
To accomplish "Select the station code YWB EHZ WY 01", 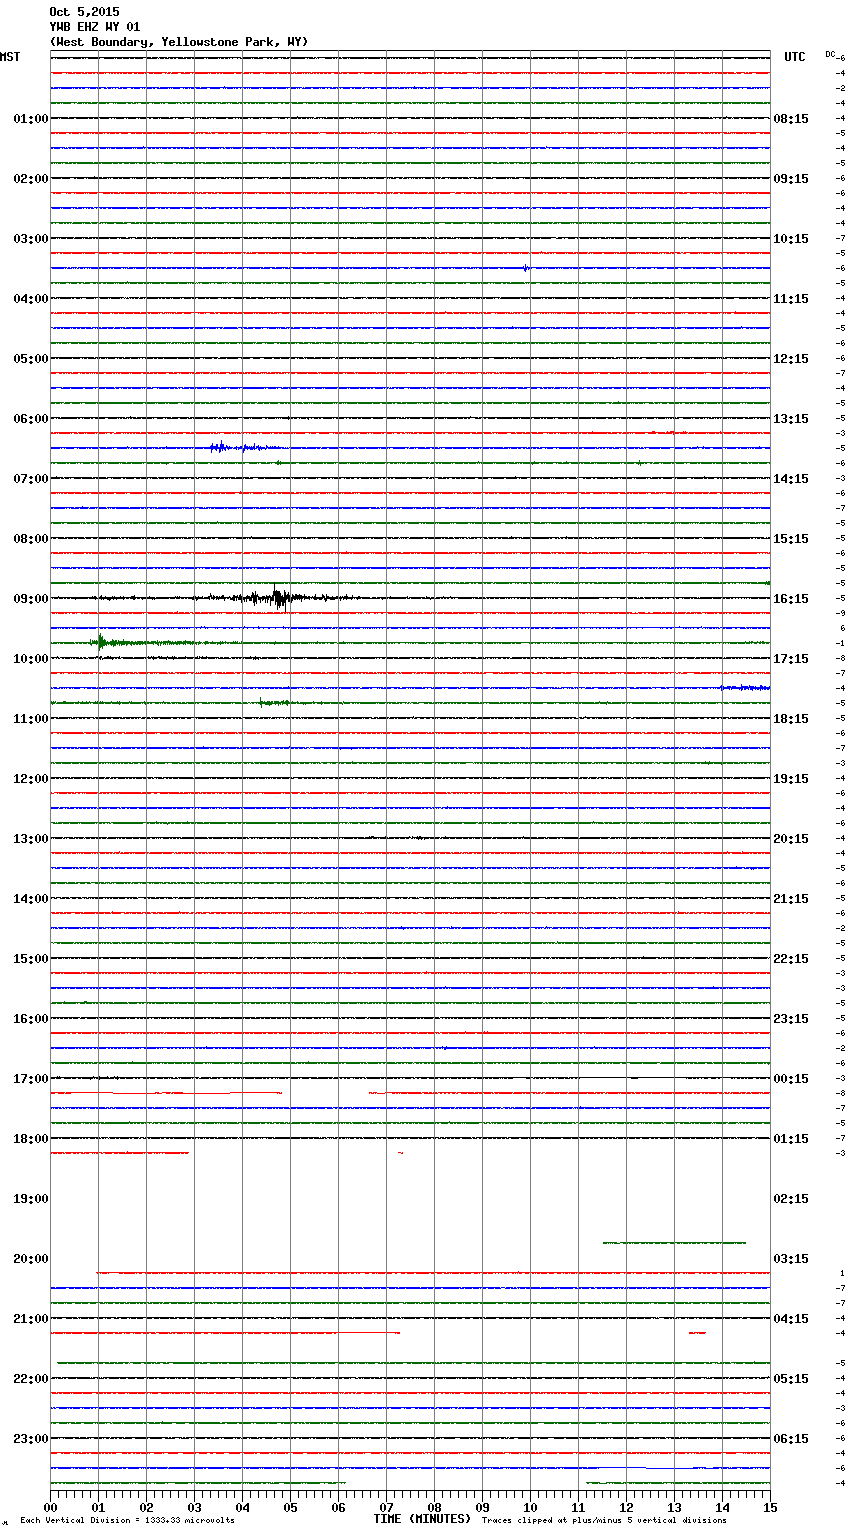I will tap(95, 27).
